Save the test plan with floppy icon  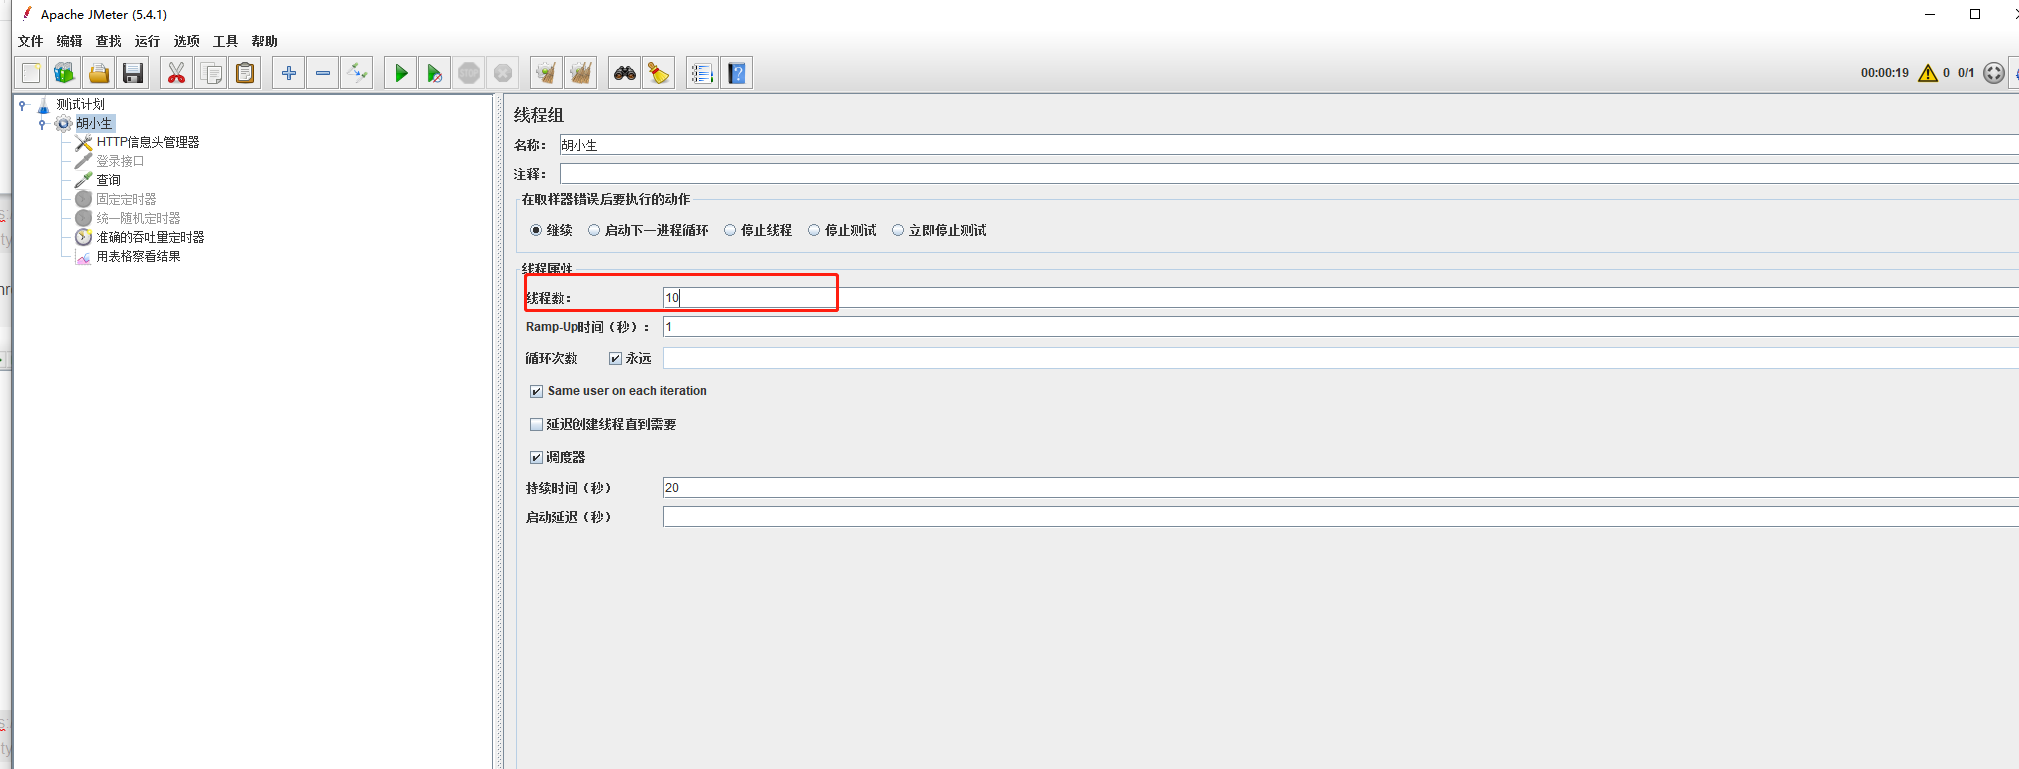(x=133, y=73)
